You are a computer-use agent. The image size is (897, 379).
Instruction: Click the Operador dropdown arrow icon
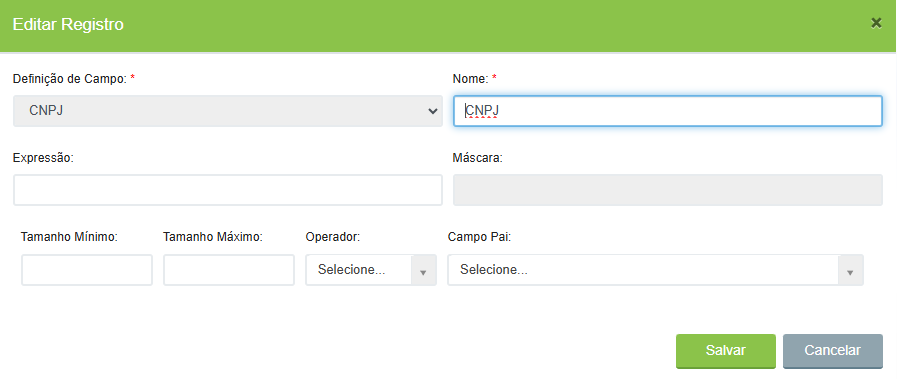point(423,270)
